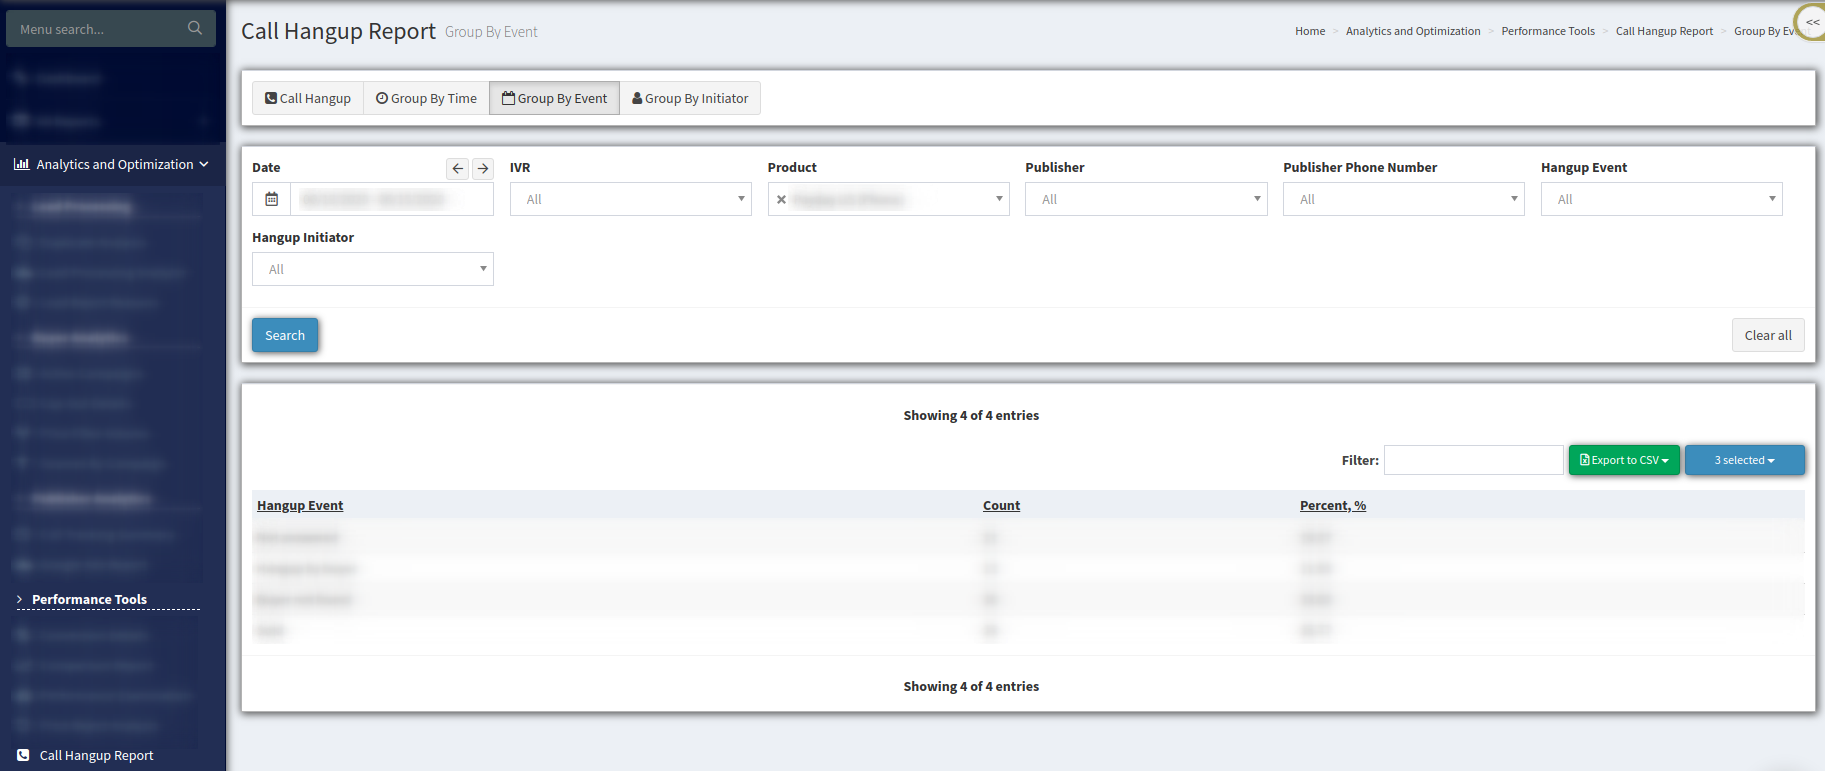
Task: Click the Call Hangup Report sidebar icon
Action: coord(23,755)
